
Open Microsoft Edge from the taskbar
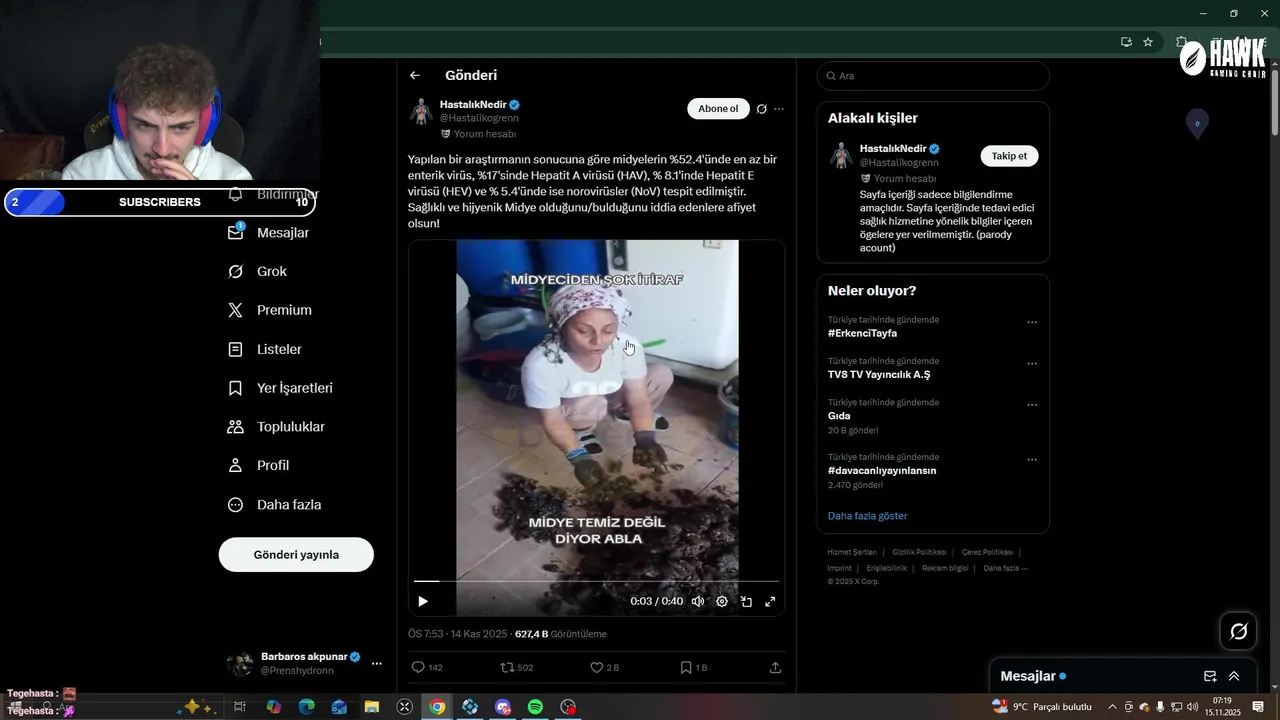pyautogui.click(x=307, y=707)
